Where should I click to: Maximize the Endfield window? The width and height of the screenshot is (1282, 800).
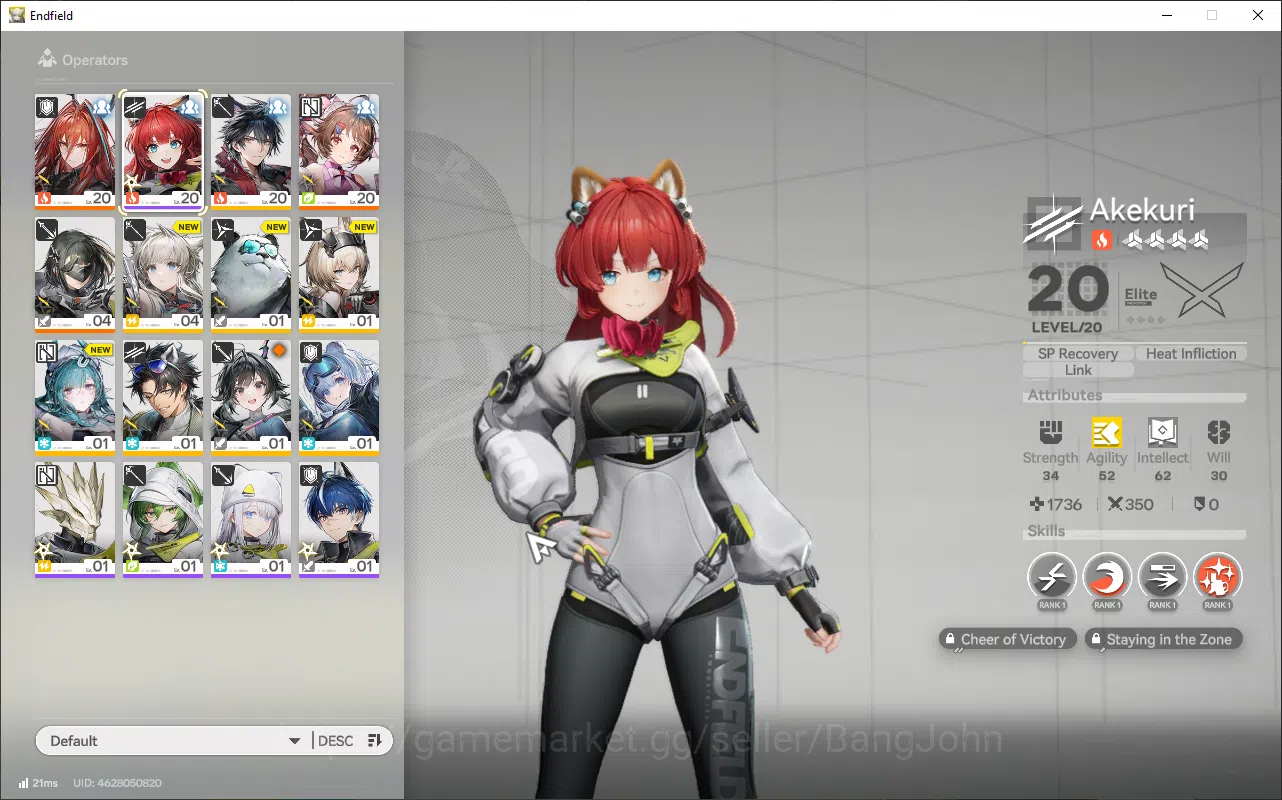tap(1212, 15)
